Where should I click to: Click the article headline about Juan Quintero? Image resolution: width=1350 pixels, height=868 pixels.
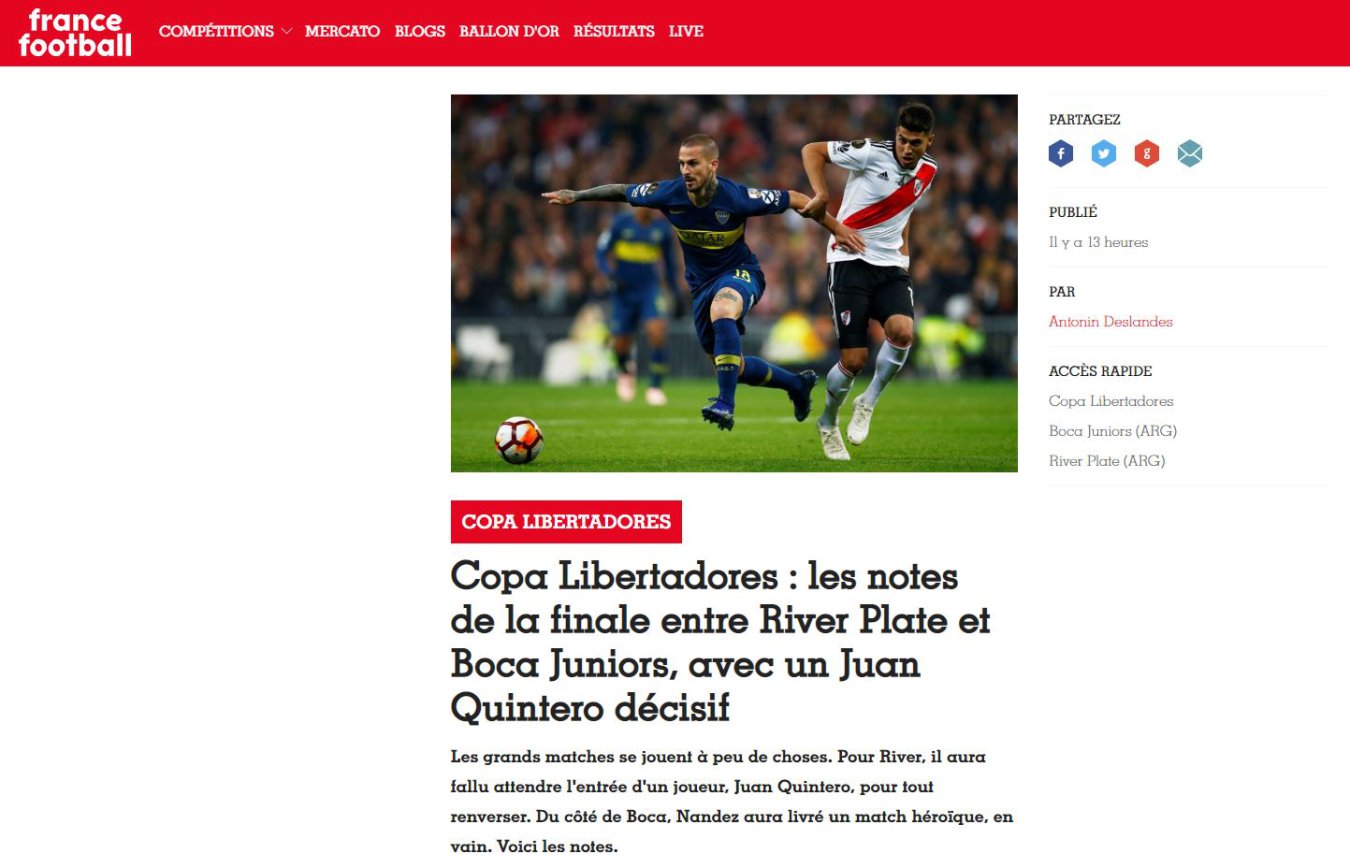(720, 642)
